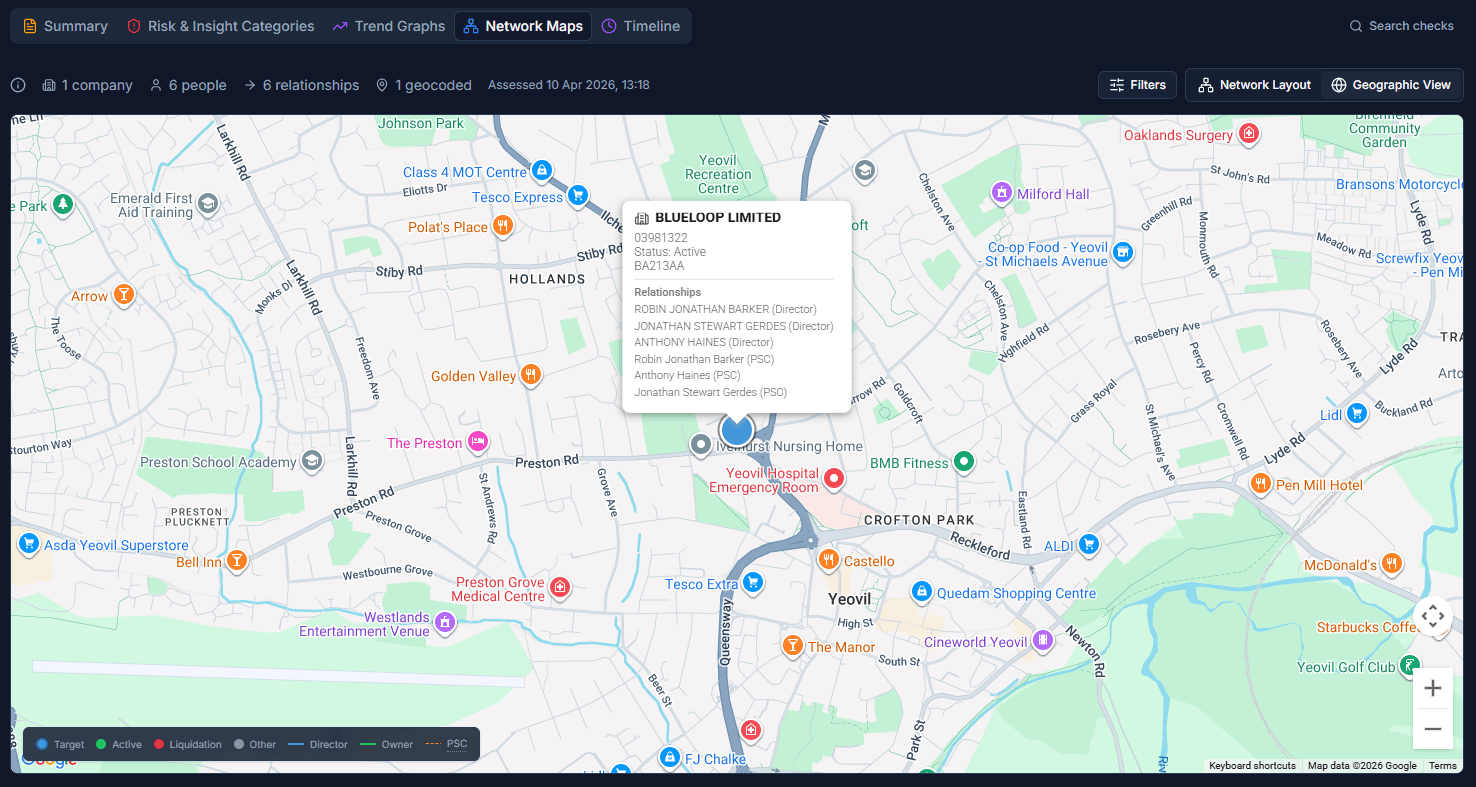
Task: Go to the Timeline tab
Action: tap(641, 26)
